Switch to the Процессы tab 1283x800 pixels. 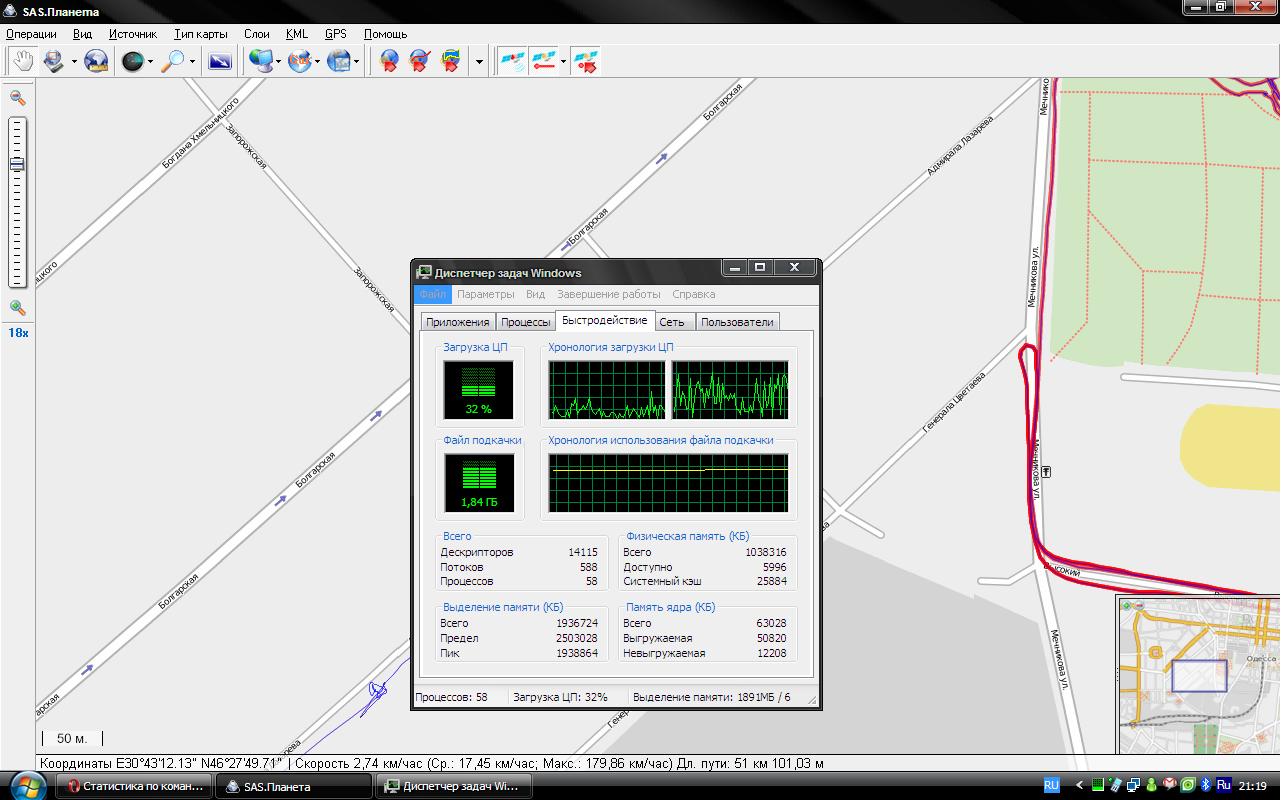pyautogui.click(x=525, y=322)
